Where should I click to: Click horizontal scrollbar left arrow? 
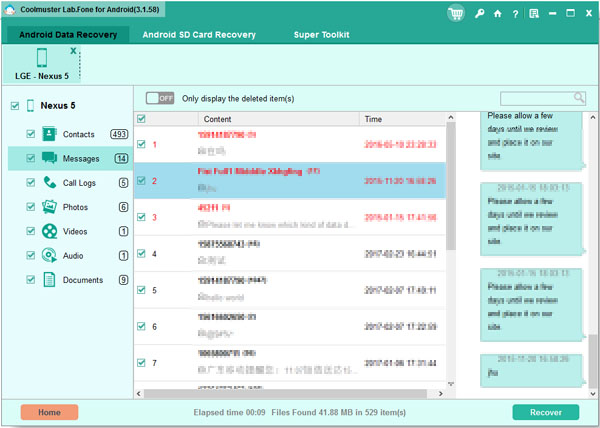pyautogui.click(x=139, y=394)
